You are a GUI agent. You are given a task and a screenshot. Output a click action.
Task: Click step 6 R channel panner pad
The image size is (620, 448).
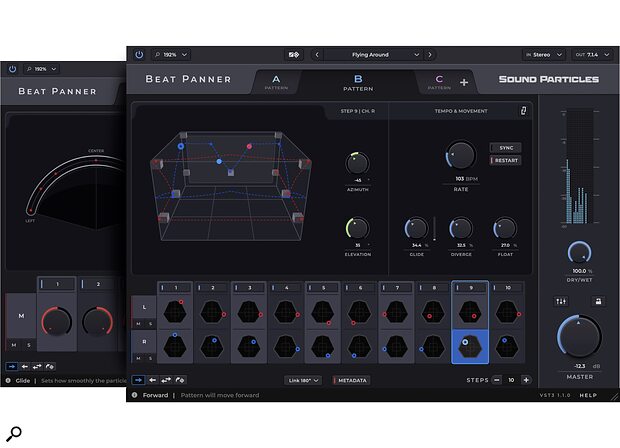[359, 346]
